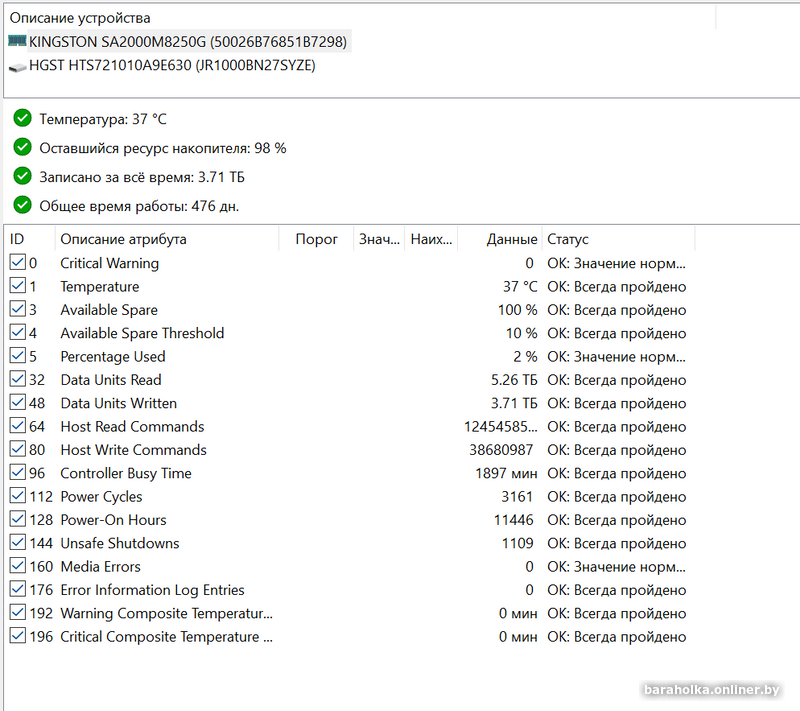Click the green check beside Температура
This screenshot has width=800, height=711.
coord(22,118)
